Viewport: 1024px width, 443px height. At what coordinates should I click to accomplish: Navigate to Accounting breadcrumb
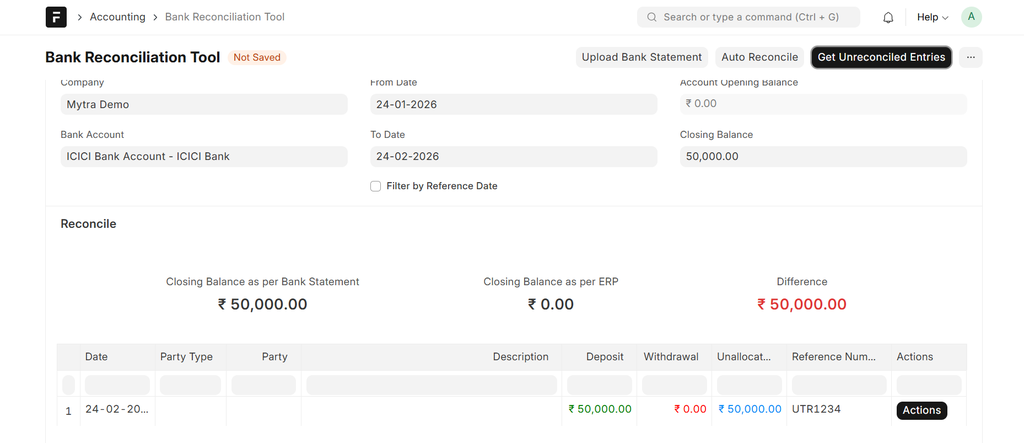(x=117, y=17)
